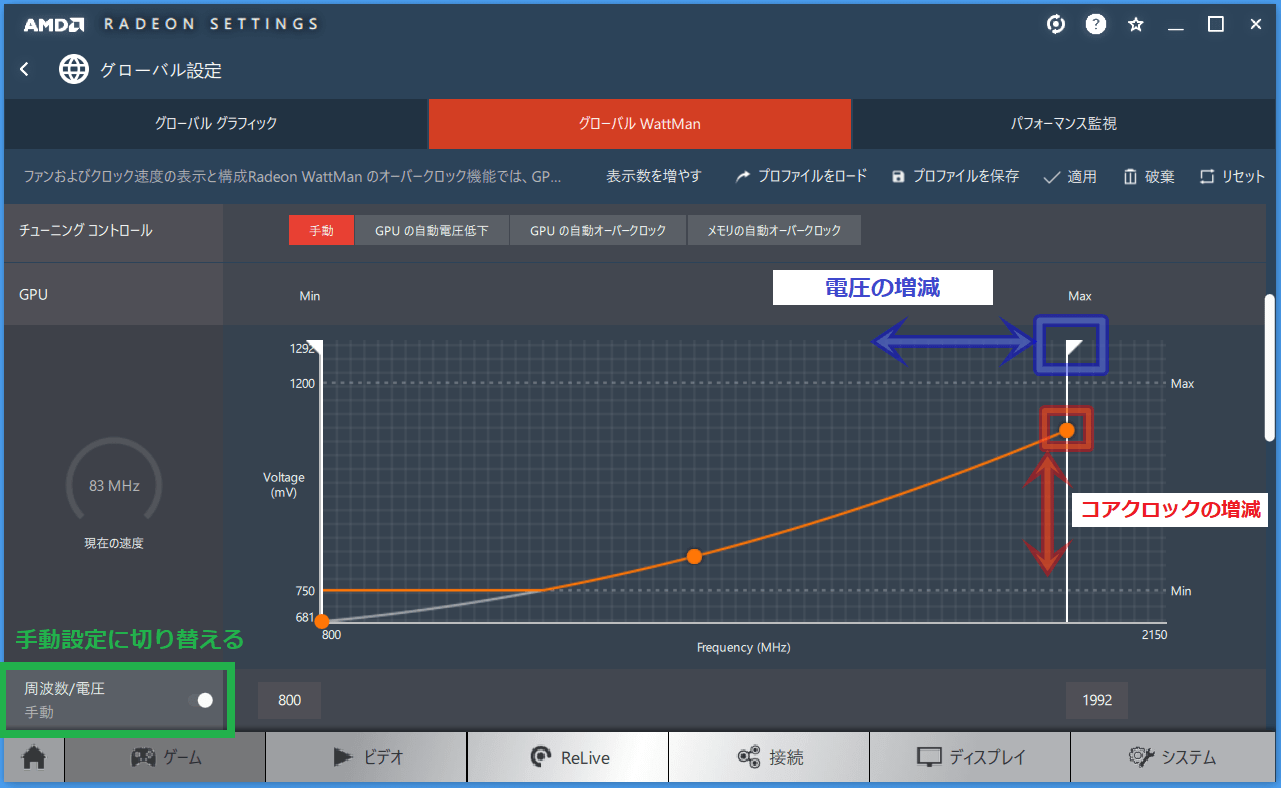Select GPU の自動オーバークロック mode

pos(598,230)
